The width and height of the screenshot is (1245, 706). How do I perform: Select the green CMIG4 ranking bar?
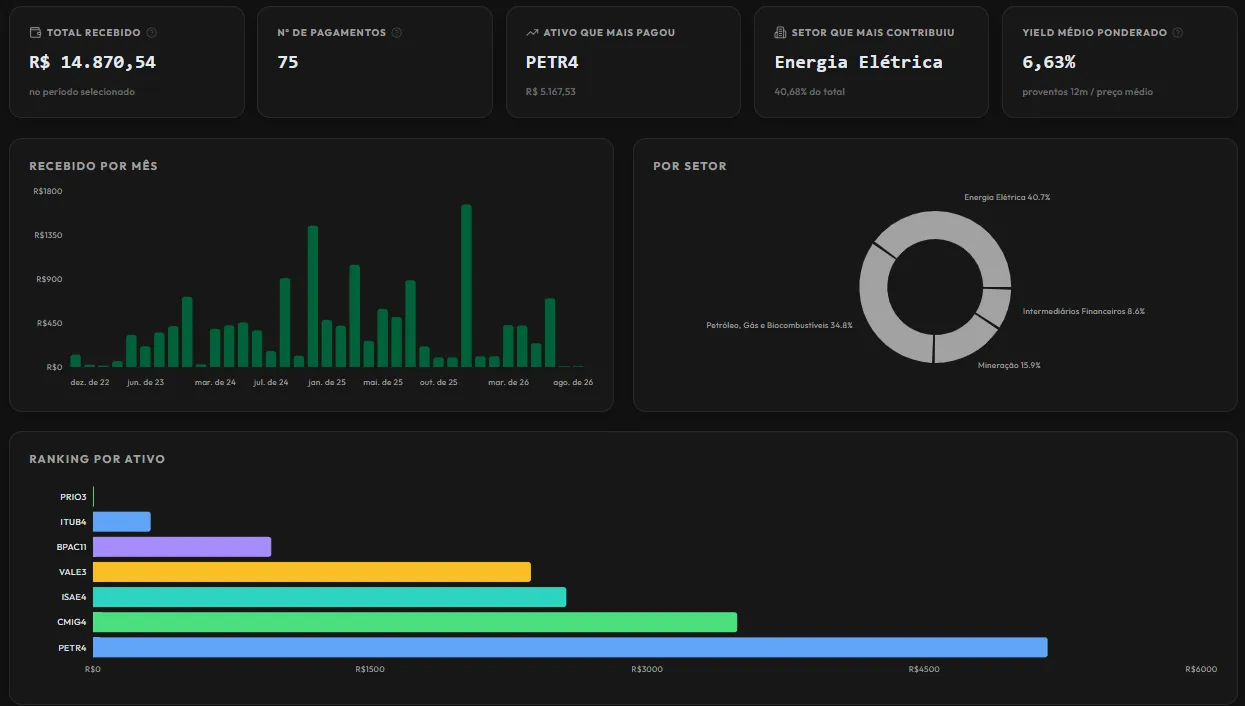[x=415, y=622]
